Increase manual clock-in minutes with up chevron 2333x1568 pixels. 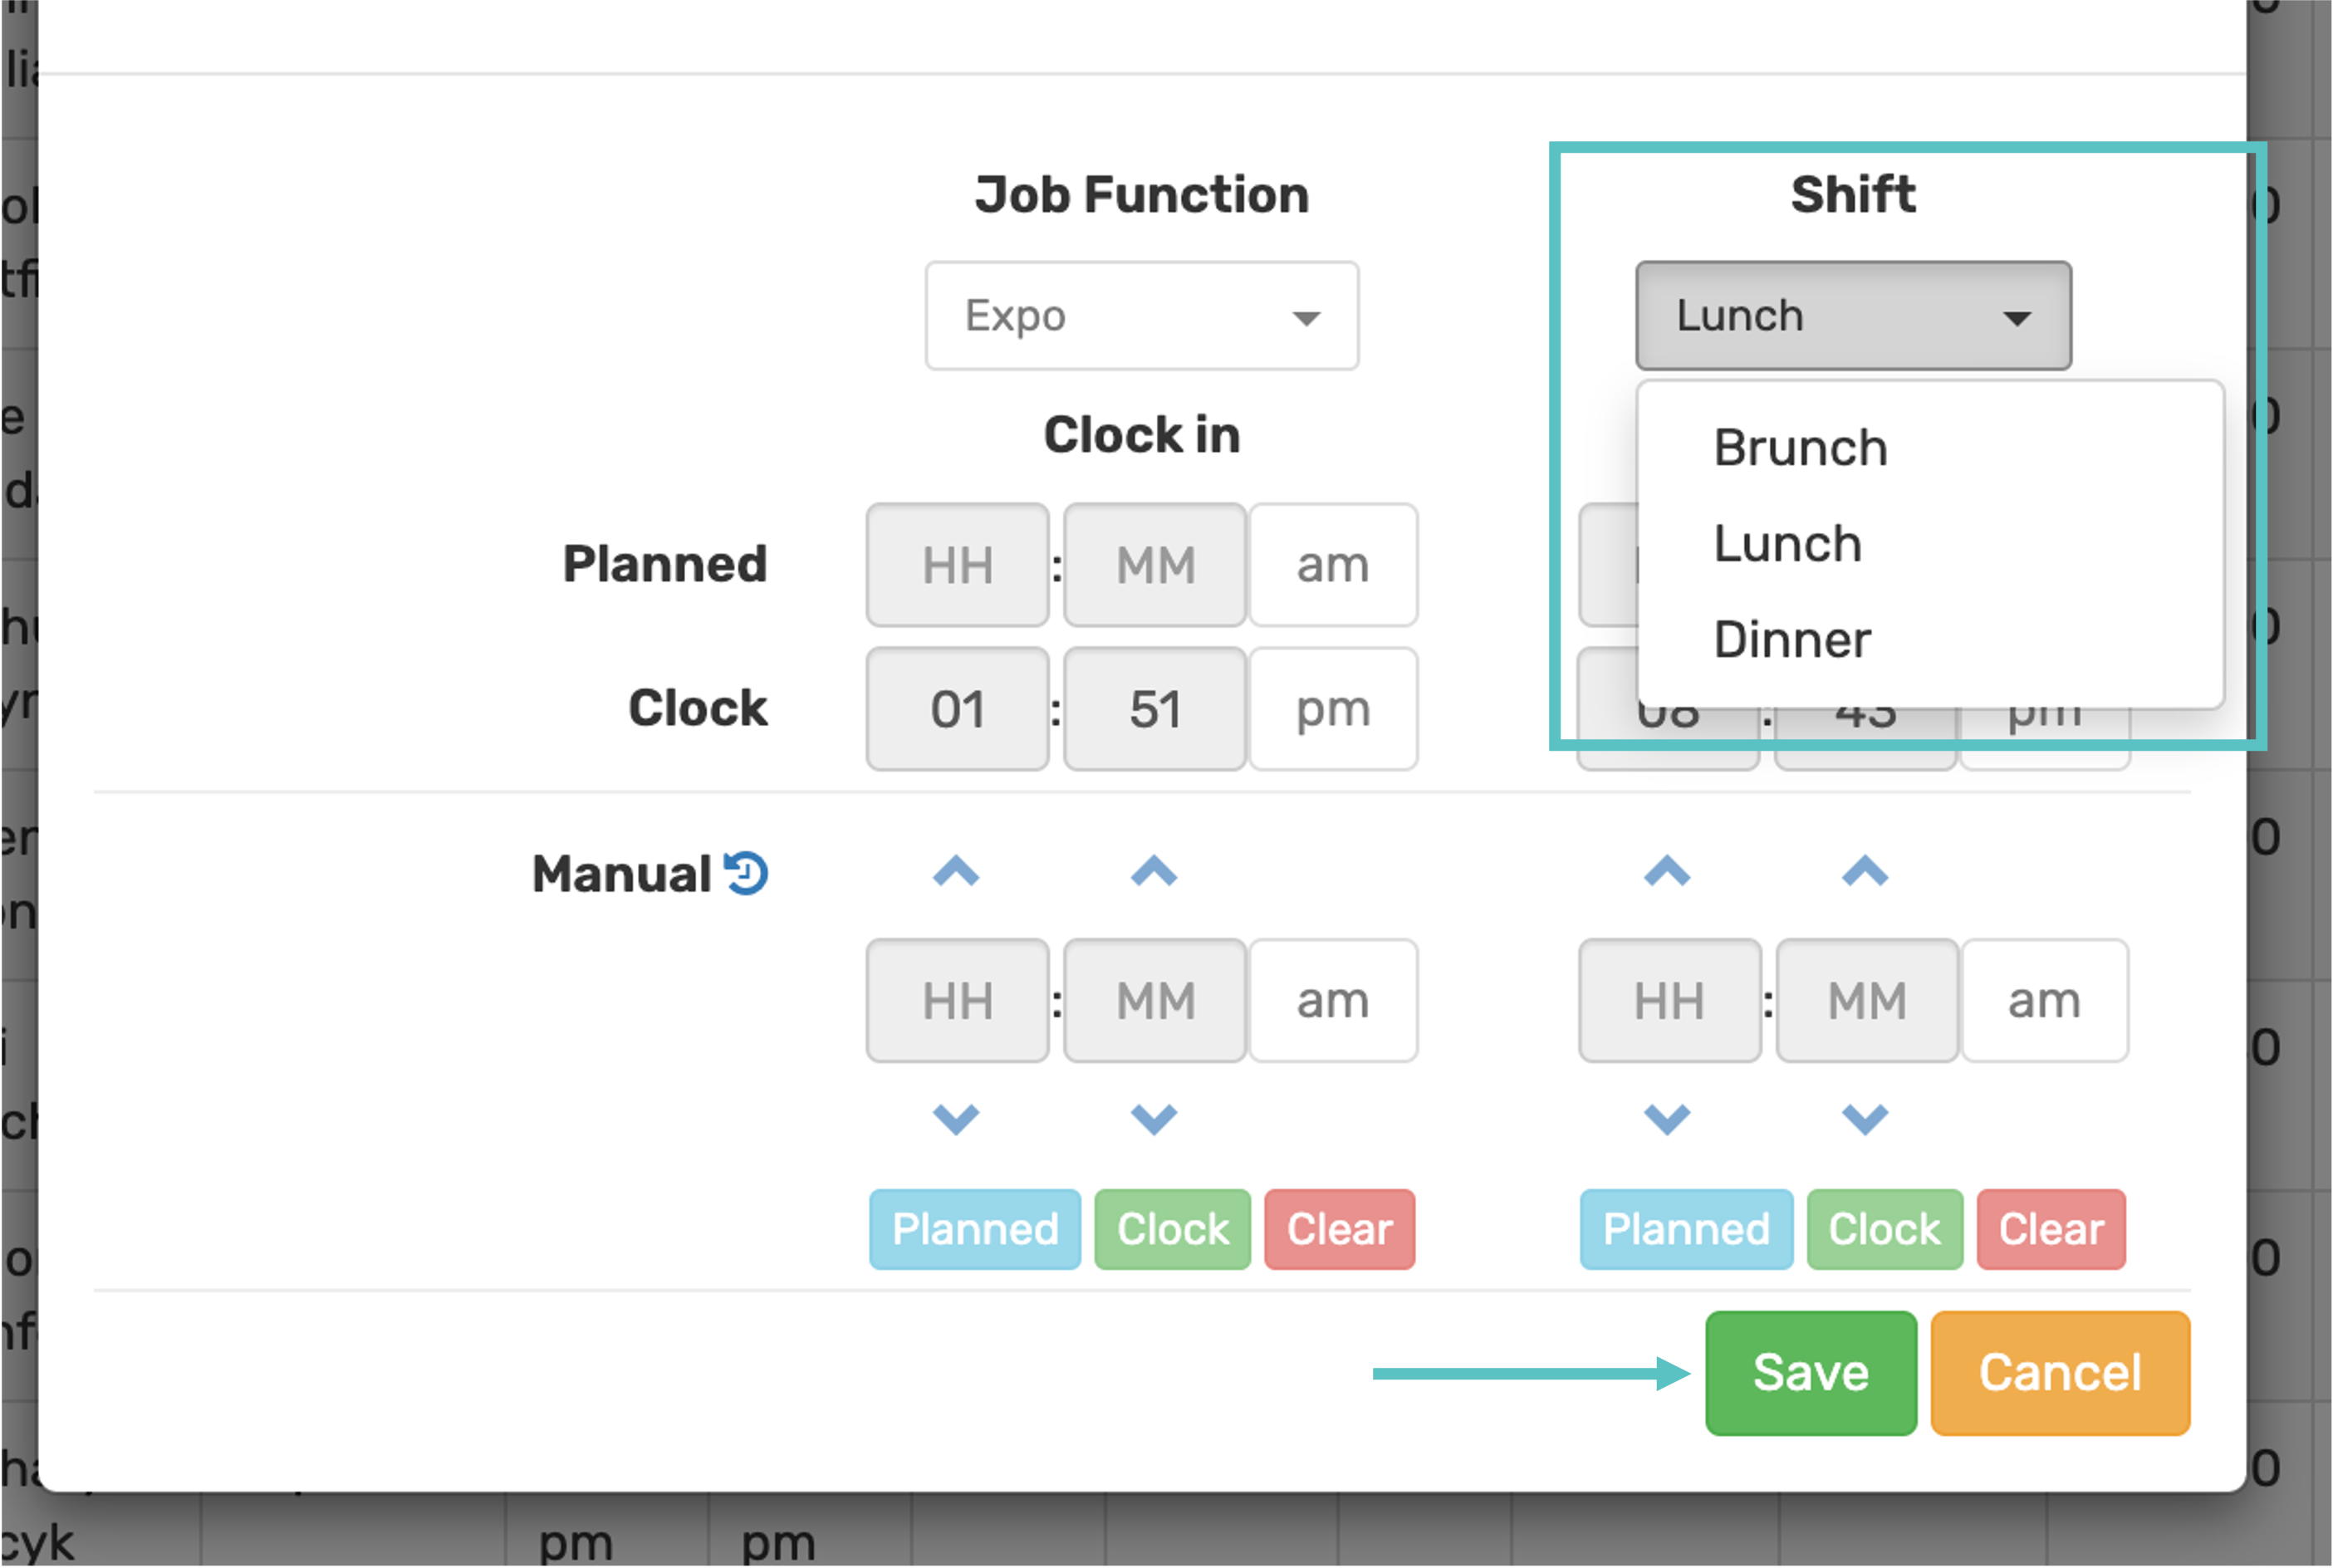pos(1154,872)
